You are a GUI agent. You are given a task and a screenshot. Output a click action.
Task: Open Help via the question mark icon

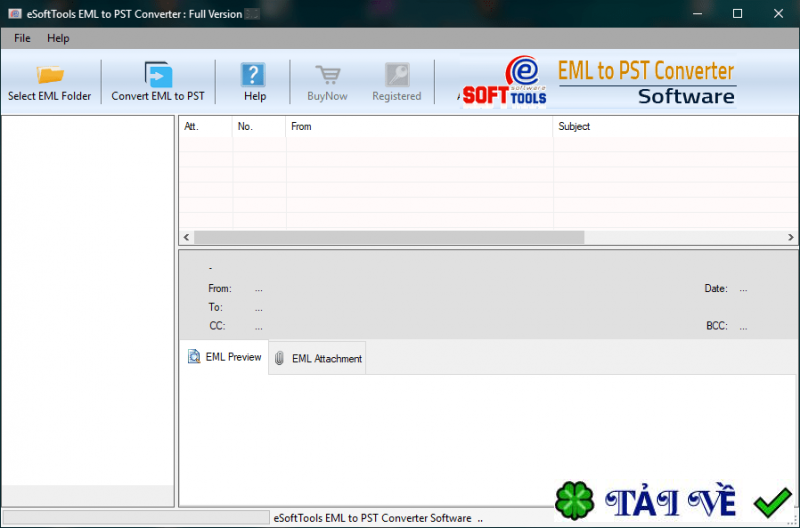tap(253, 74)
